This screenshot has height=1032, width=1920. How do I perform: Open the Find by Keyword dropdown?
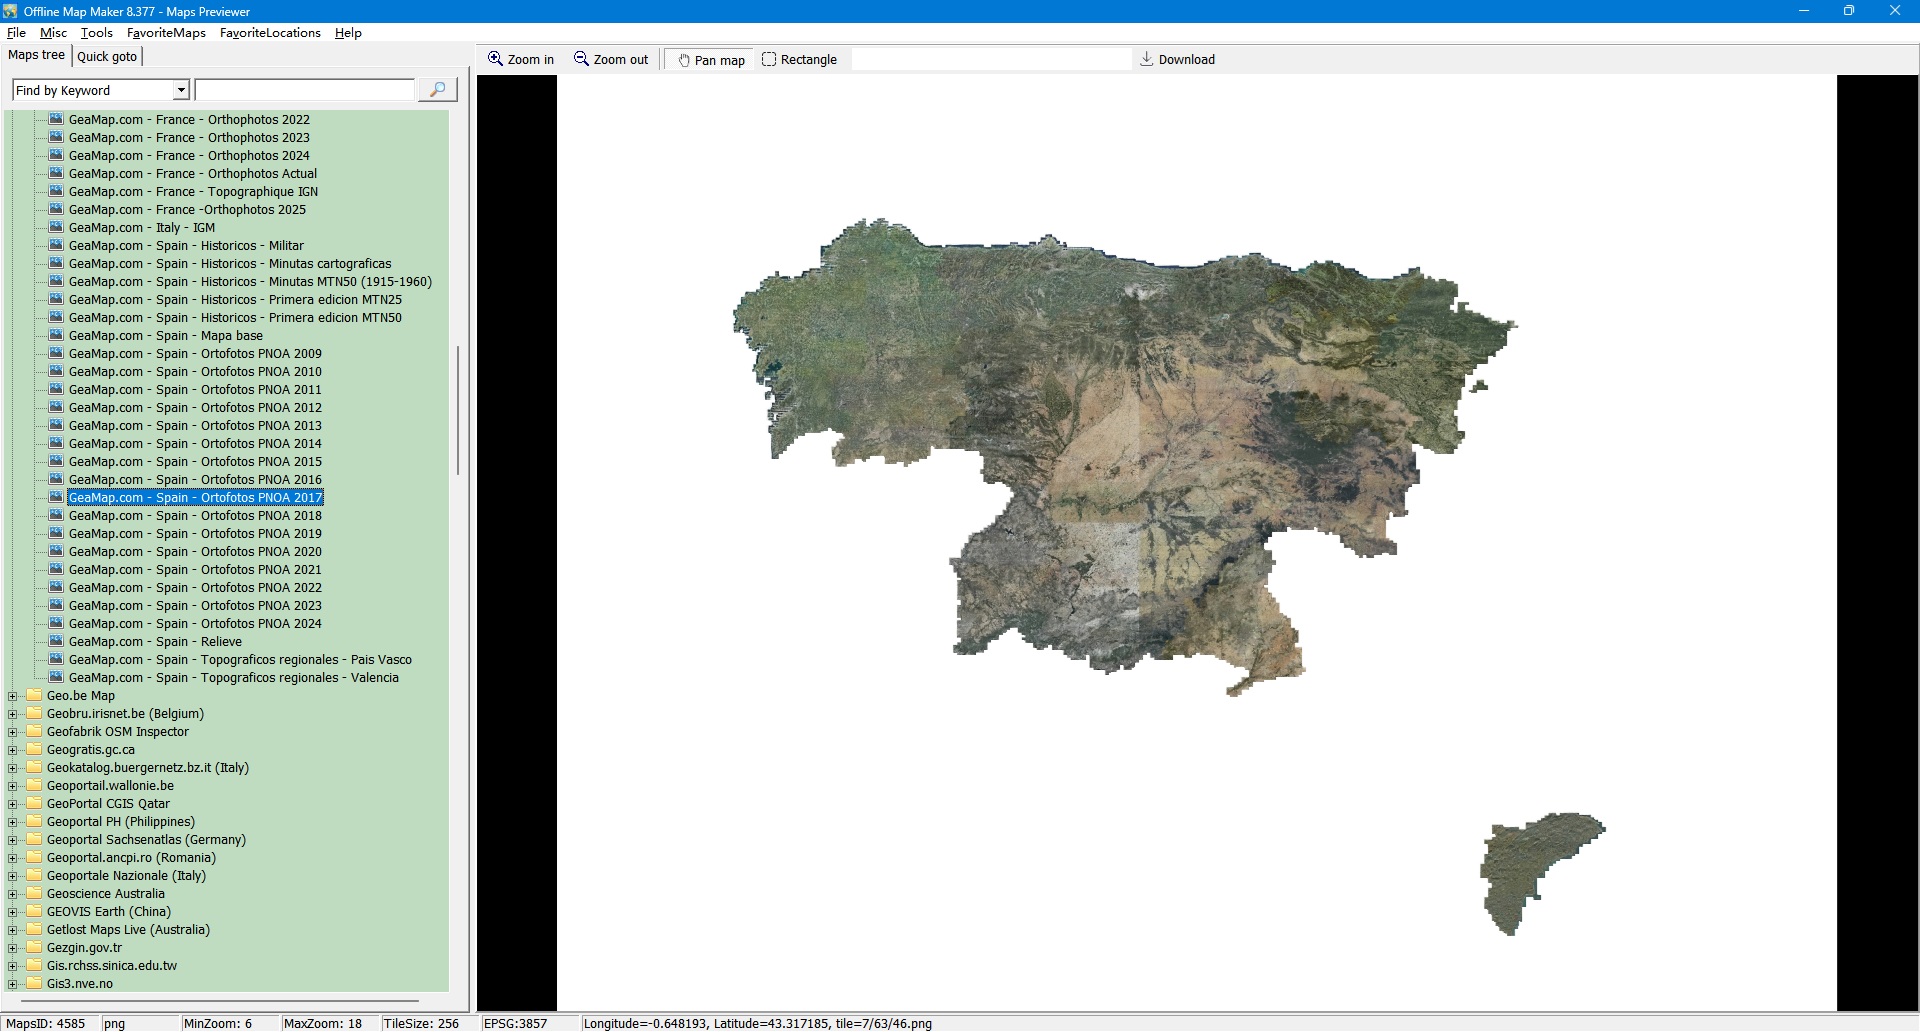[181, 90]
